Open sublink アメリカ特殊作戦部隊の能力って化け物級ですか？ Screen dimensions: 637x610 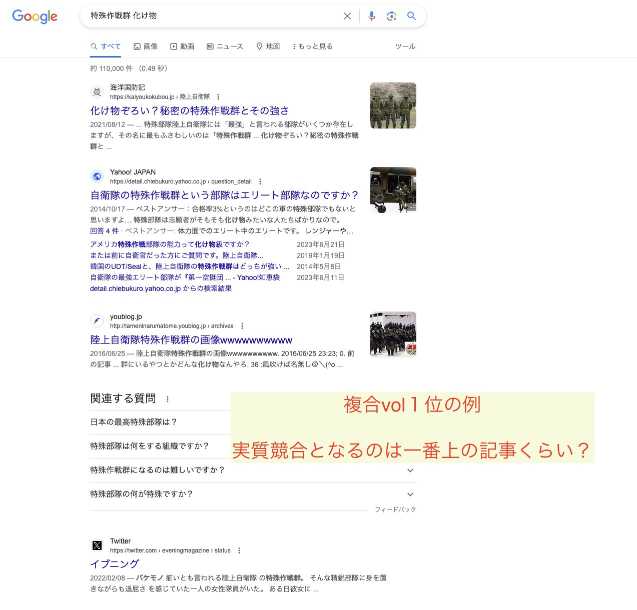click(169, 244)
